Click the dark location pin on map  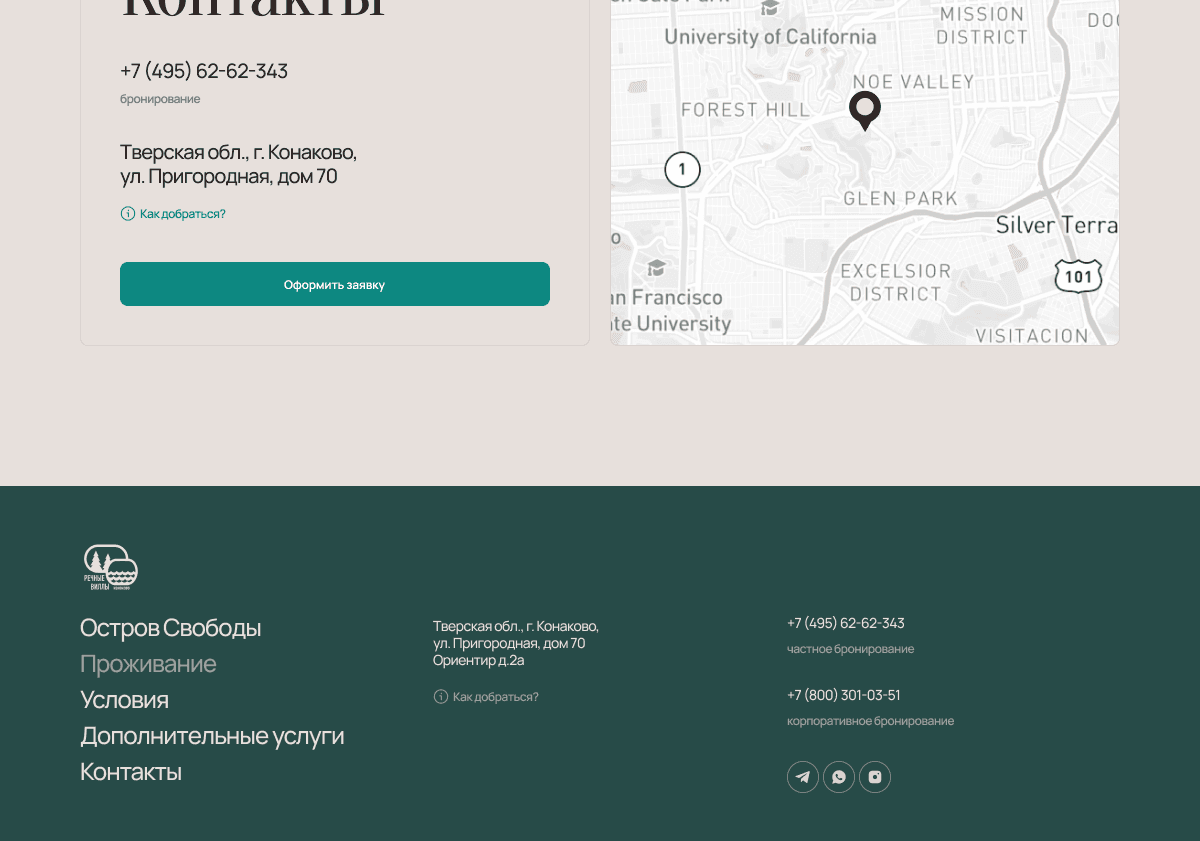coord(865,108)
